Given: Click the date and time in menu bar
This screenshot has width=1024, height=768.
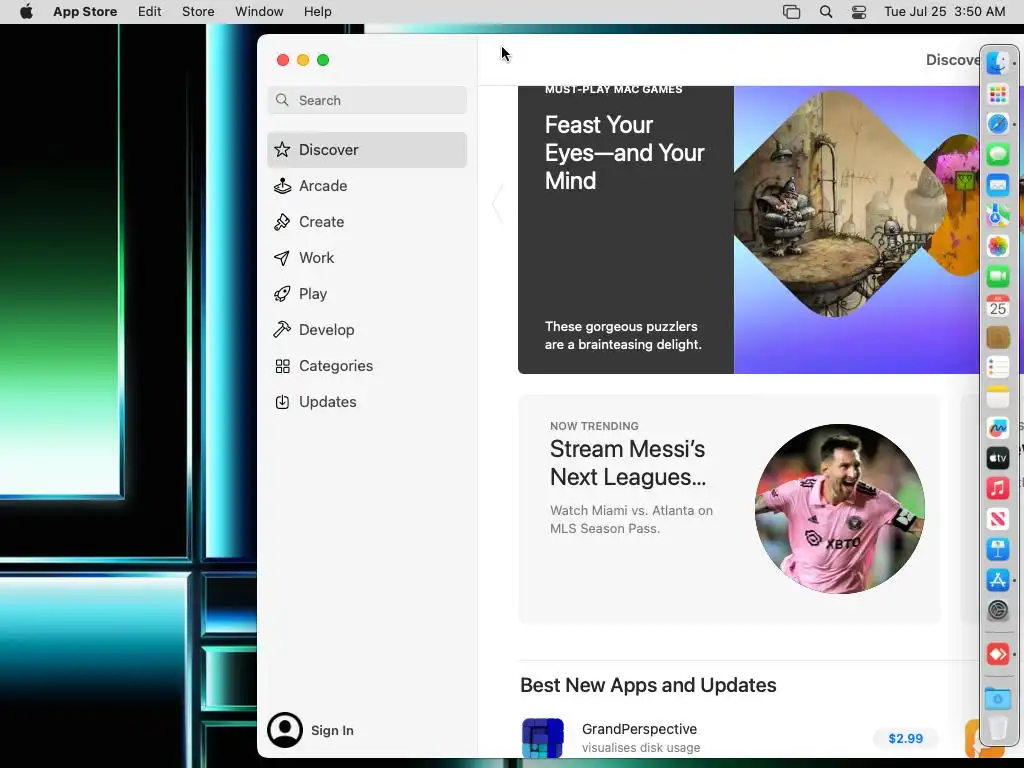Looking at the screenshot, I should 944,11.
